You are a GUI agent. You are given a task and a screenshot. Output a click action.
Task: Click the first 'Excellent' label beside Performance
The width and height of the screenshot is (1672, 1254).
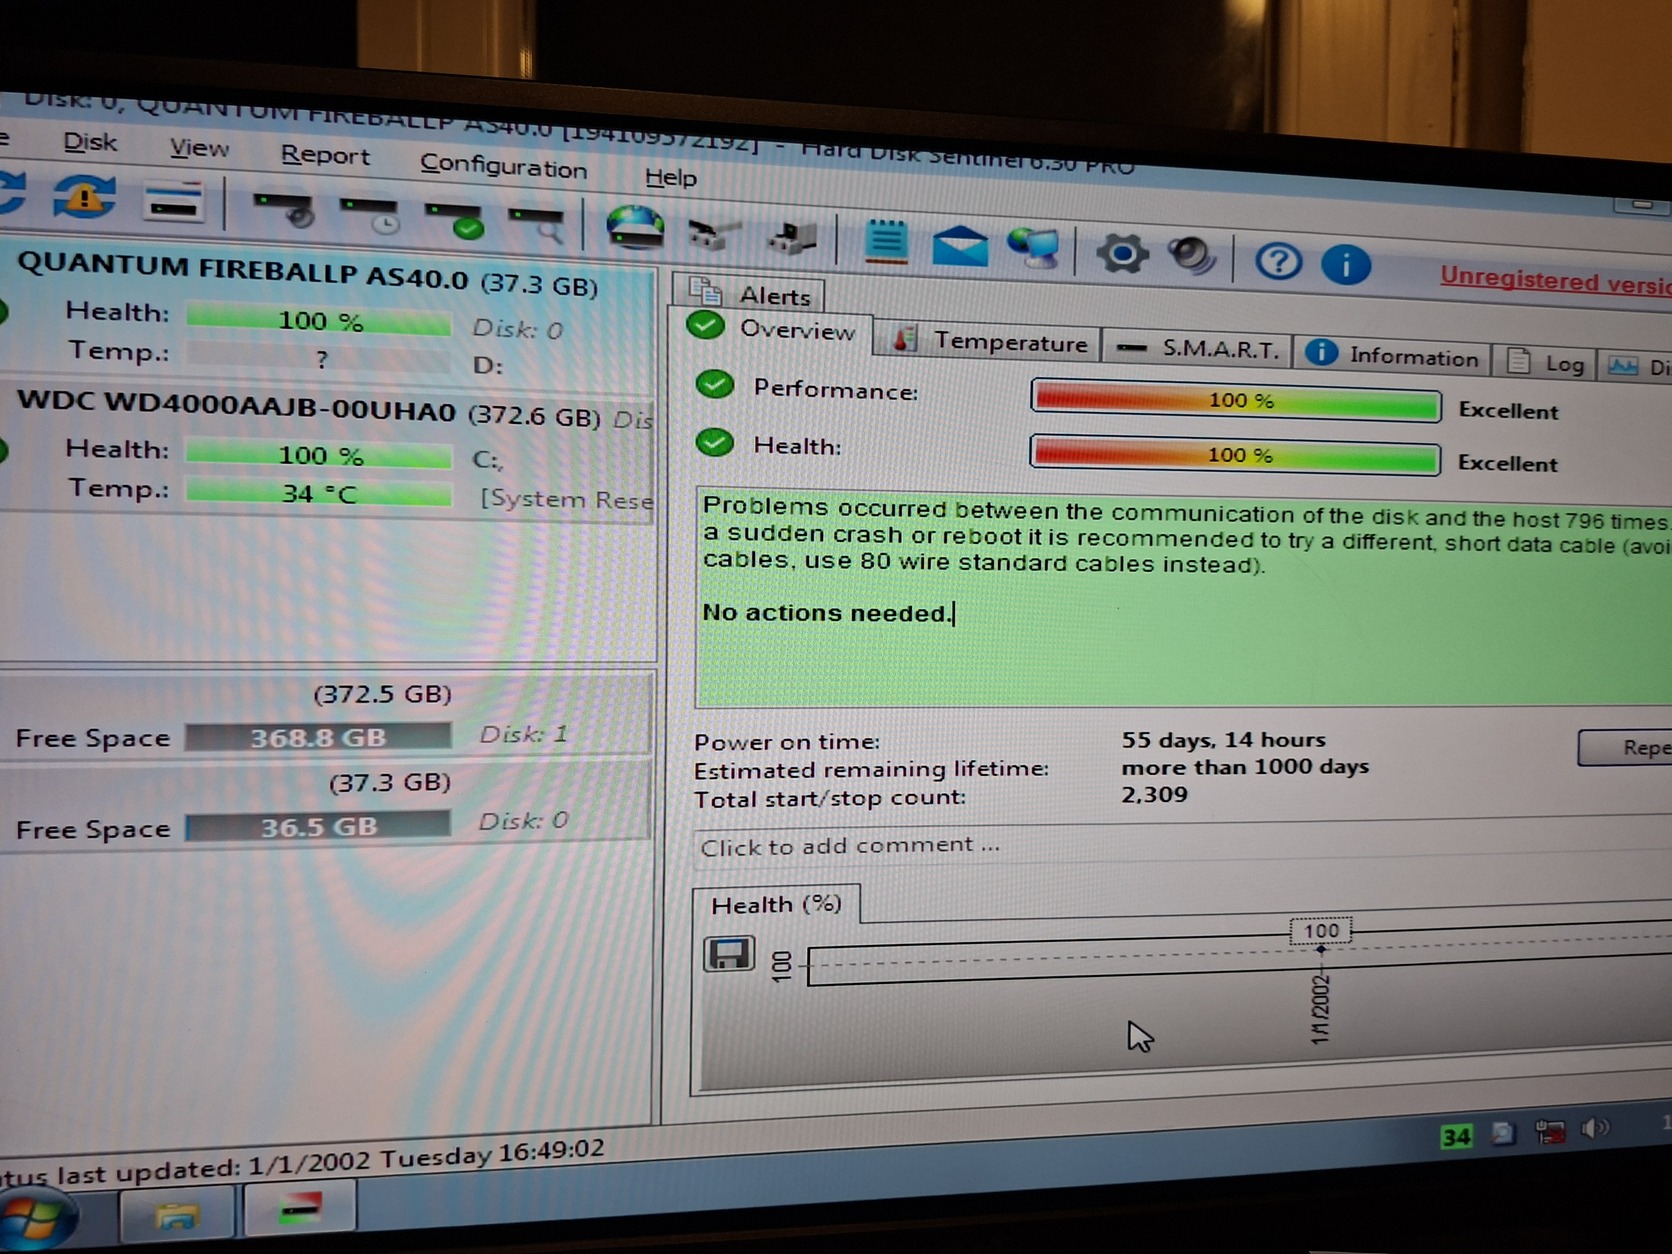click(1508, 410)
